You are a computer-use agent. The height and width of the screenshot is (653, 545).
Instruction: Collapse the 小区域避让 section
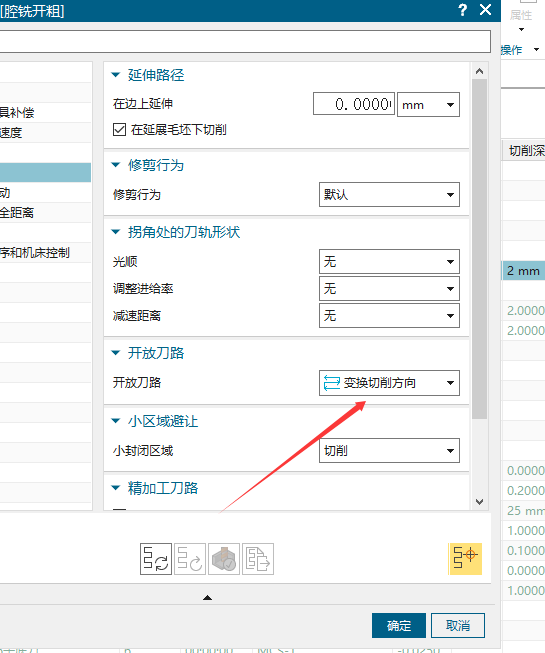[x=116, y=421]
